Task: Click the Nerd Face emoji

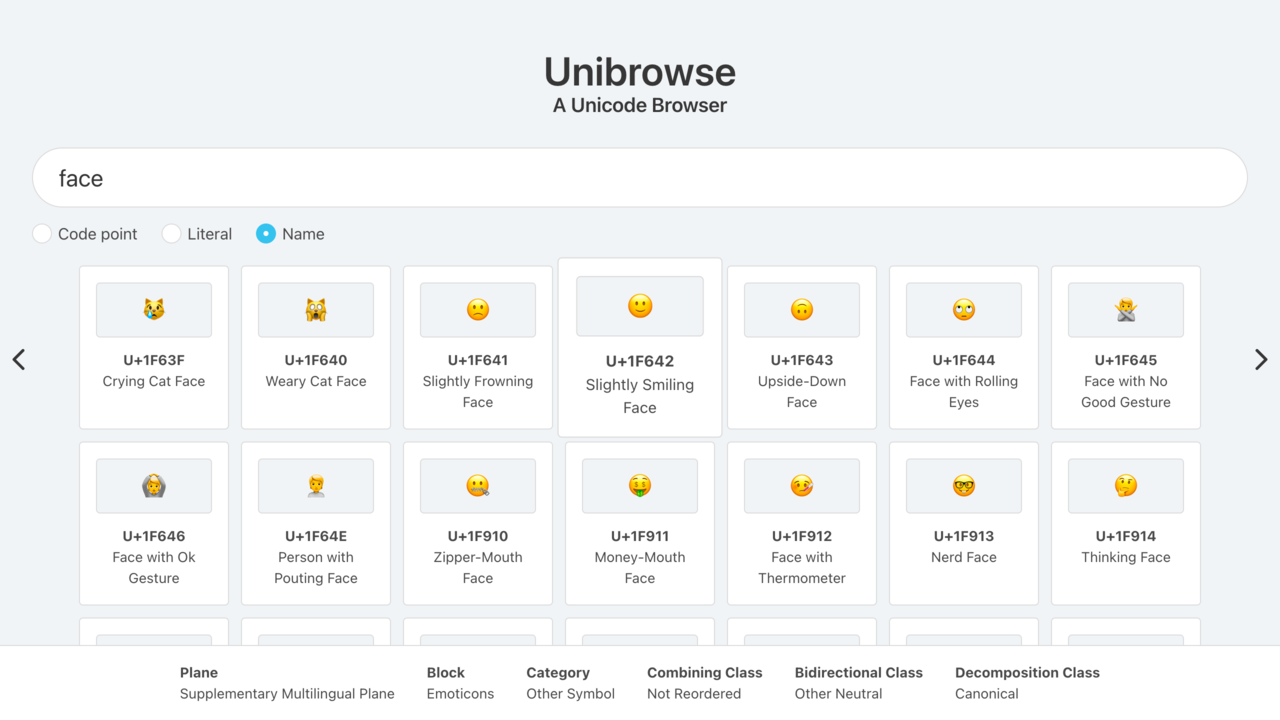Action: (964, 486)
